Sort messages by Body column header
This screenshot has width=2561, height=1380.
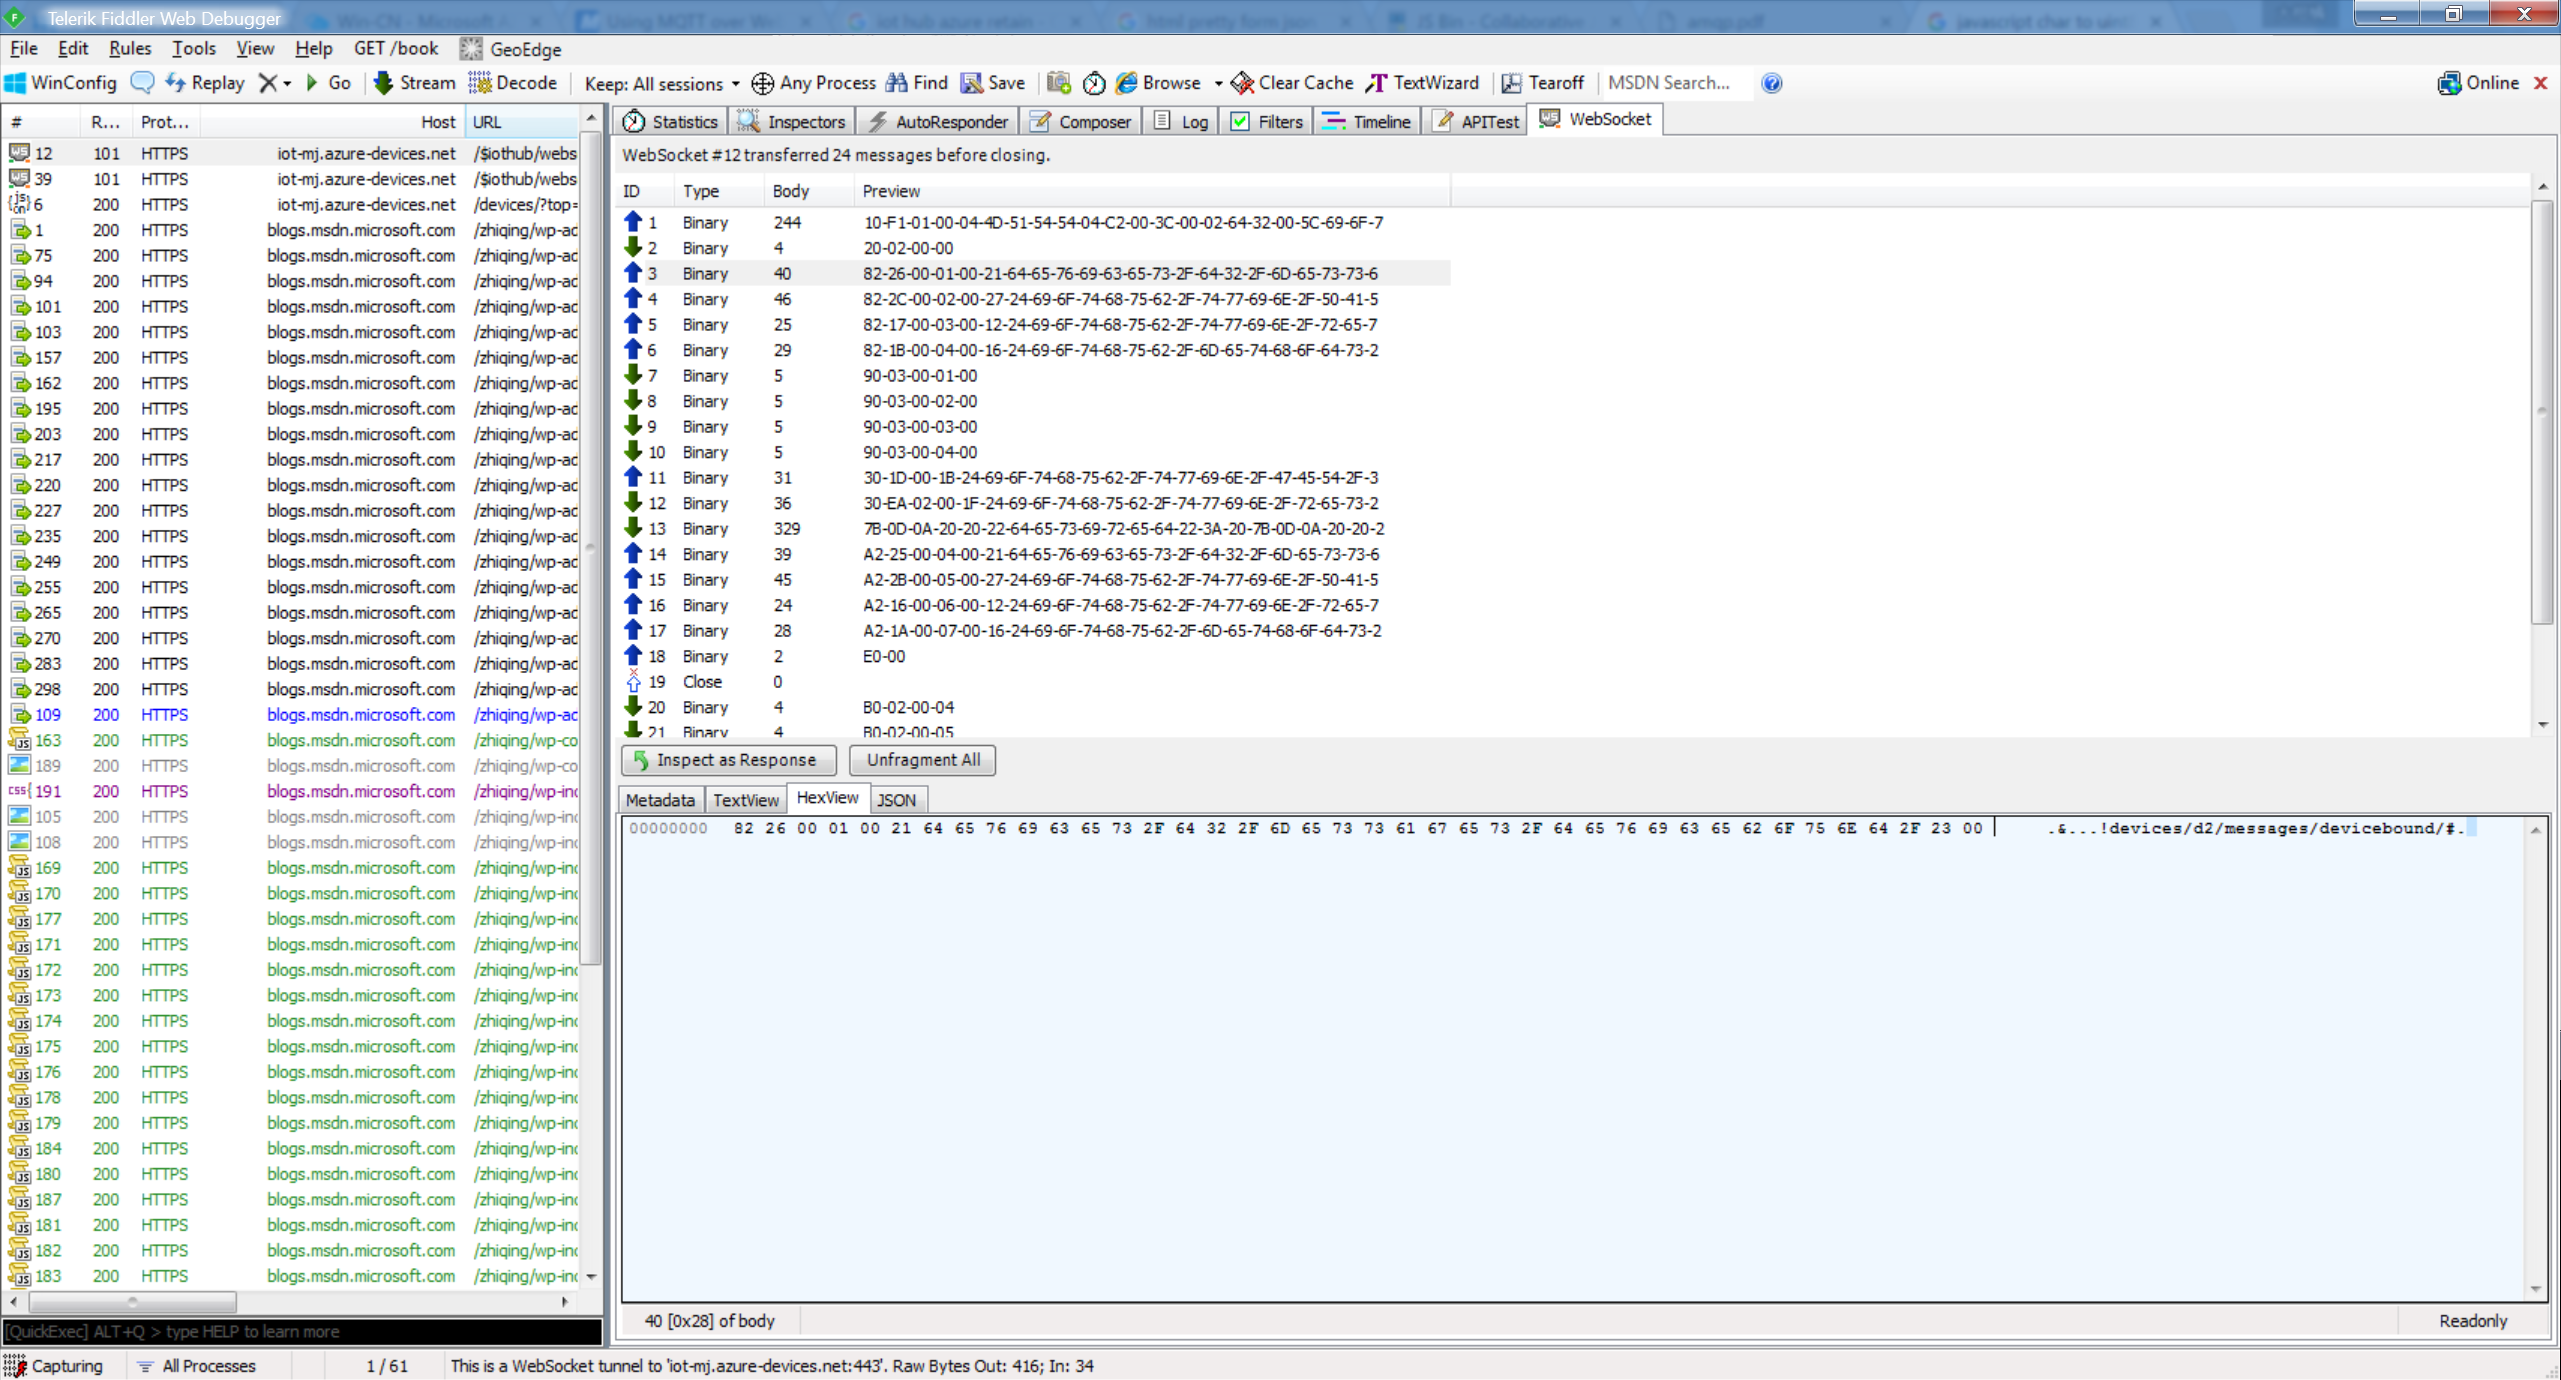[807, 191]
